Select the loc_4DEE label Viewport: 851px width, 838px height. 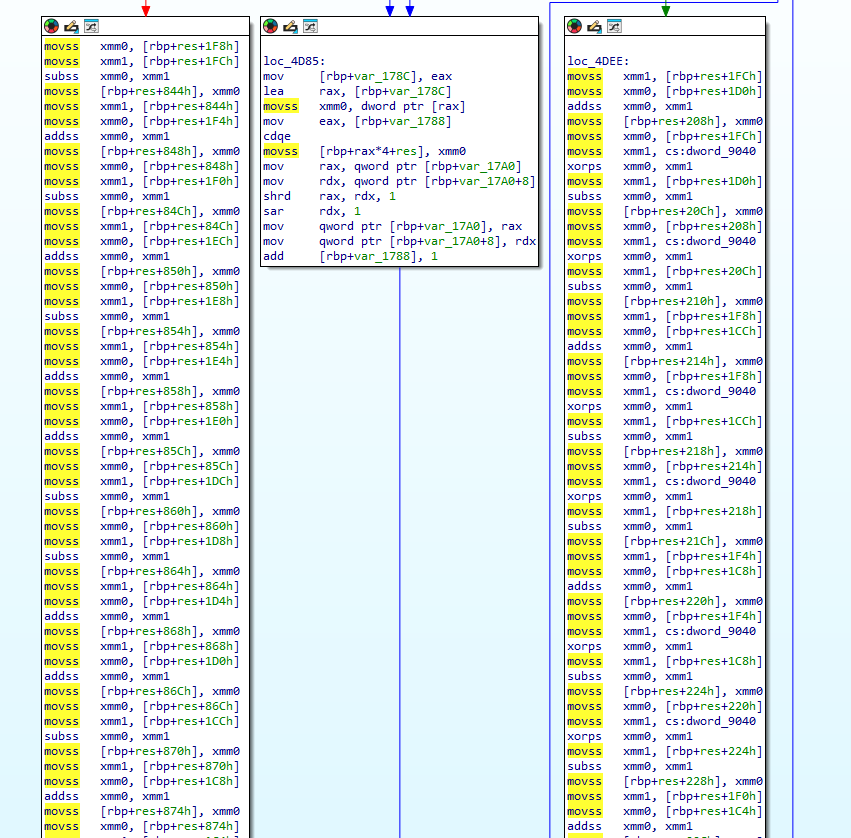click(598, 61)
